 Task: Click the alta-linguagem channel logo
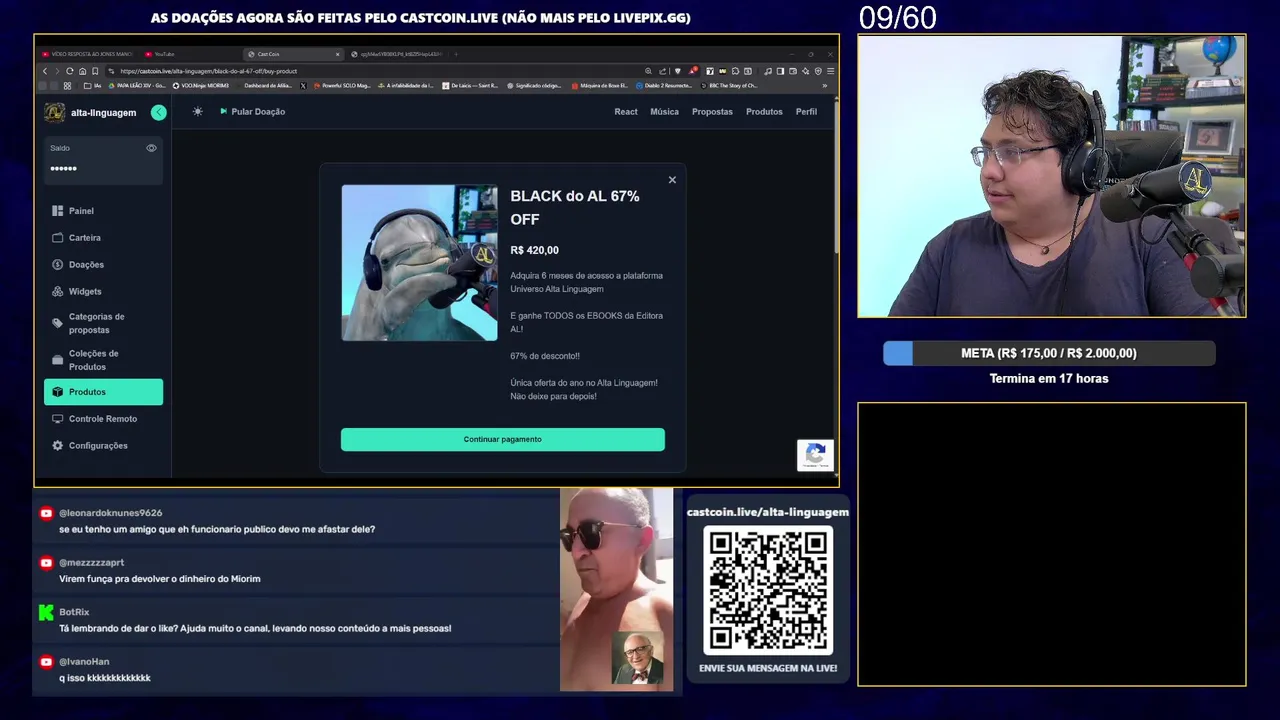click(x=55, y=112)
